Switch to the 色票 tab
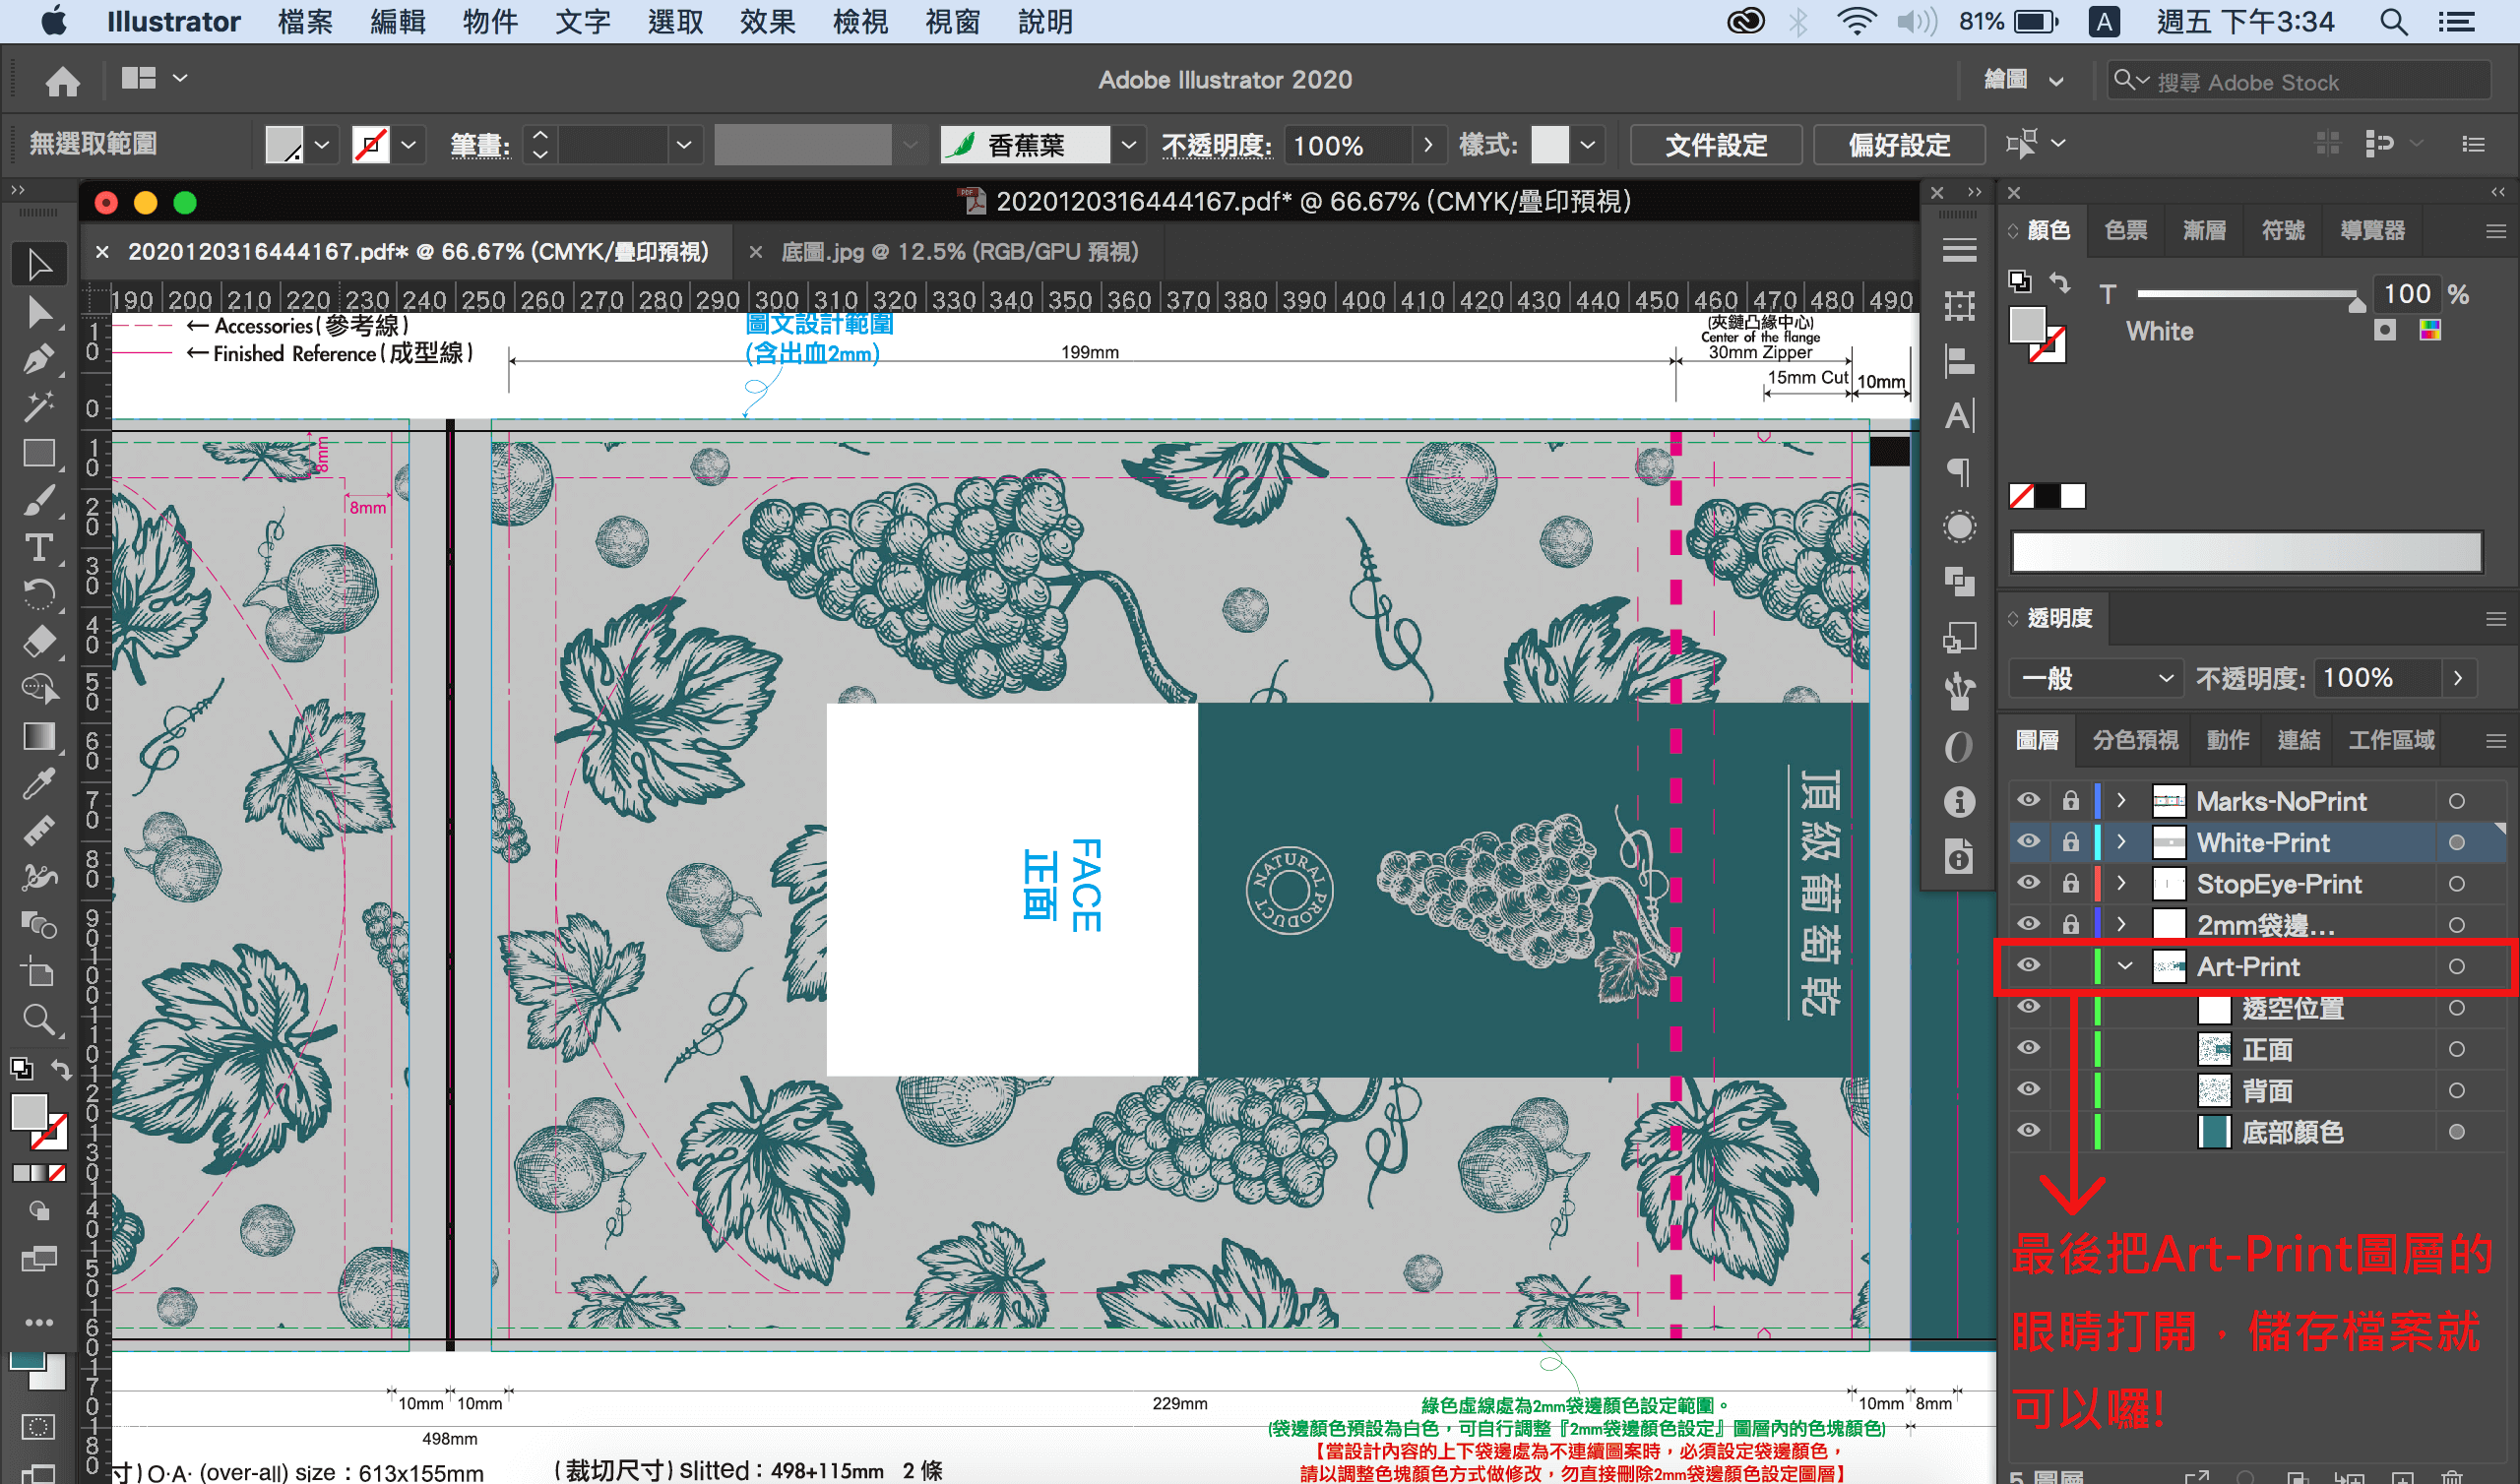Image resolution: width=2520 pixels, height=1484 pixels. pos(2125,231)
